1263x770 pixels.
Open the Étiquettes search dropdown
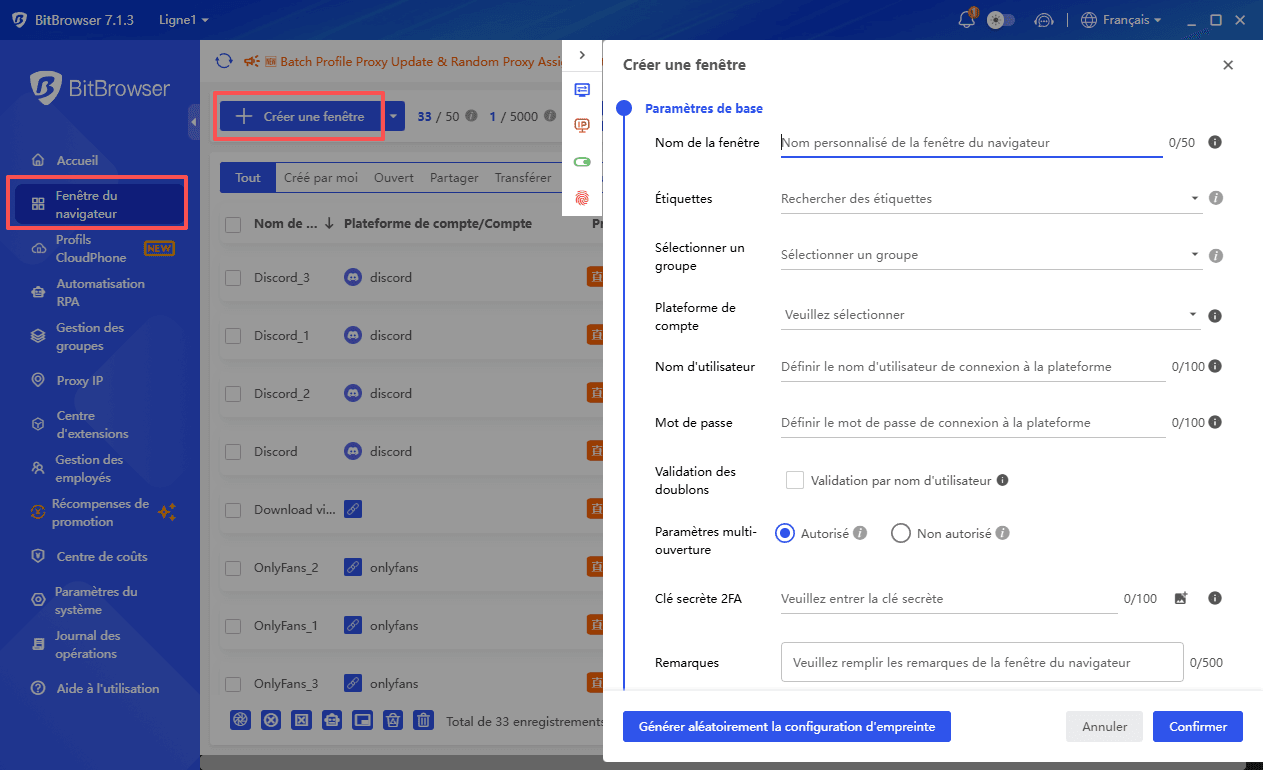(990, 198)
